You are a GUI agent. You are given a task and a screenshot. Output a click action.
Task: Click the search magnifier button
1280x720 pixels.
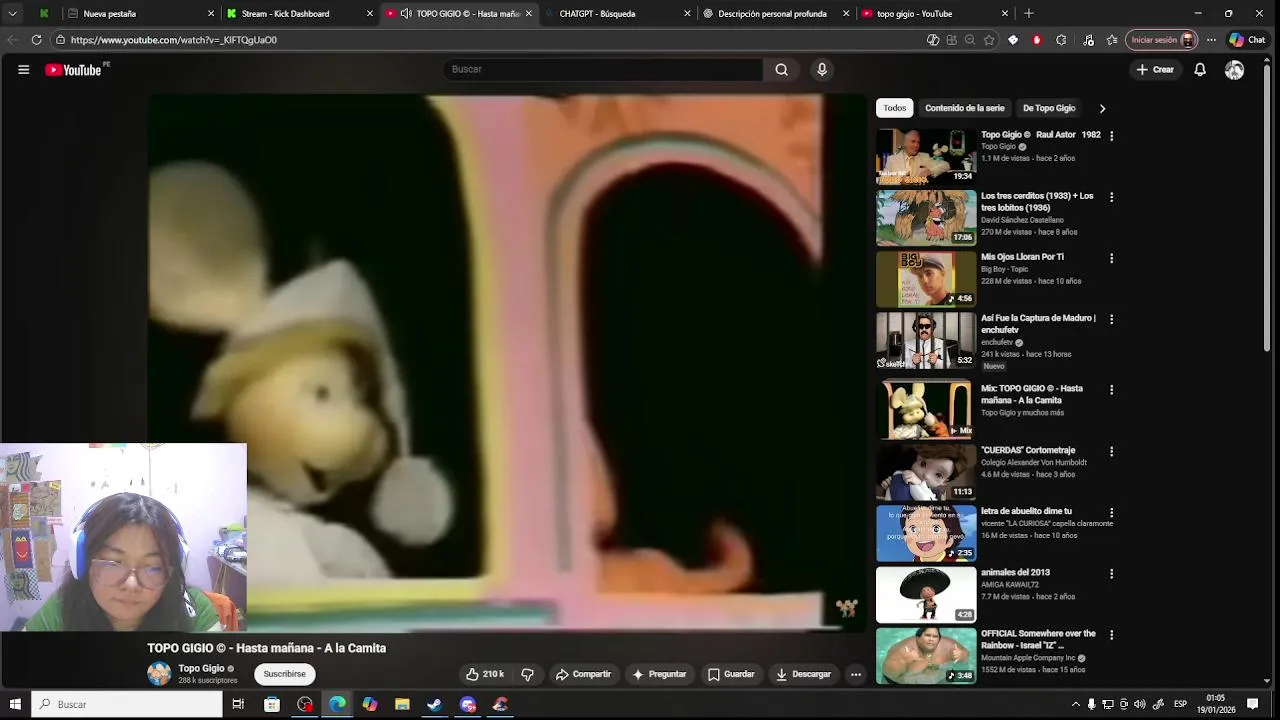coord(781,70)
